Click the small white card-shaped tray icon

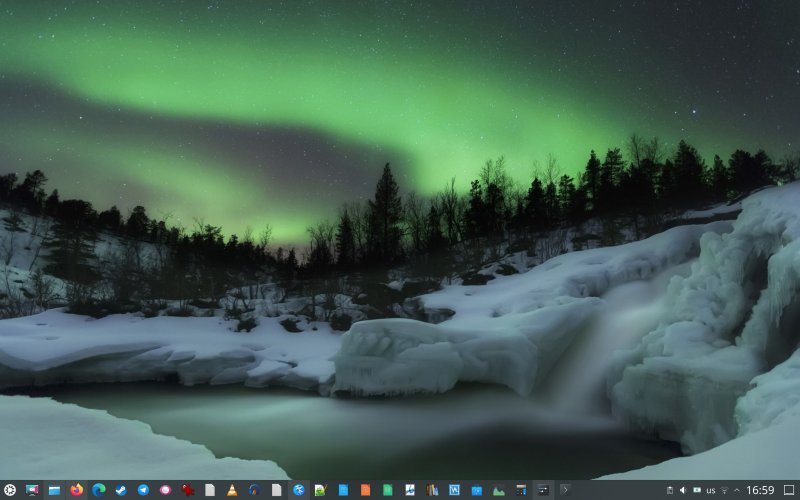click(x=697, y=490)
